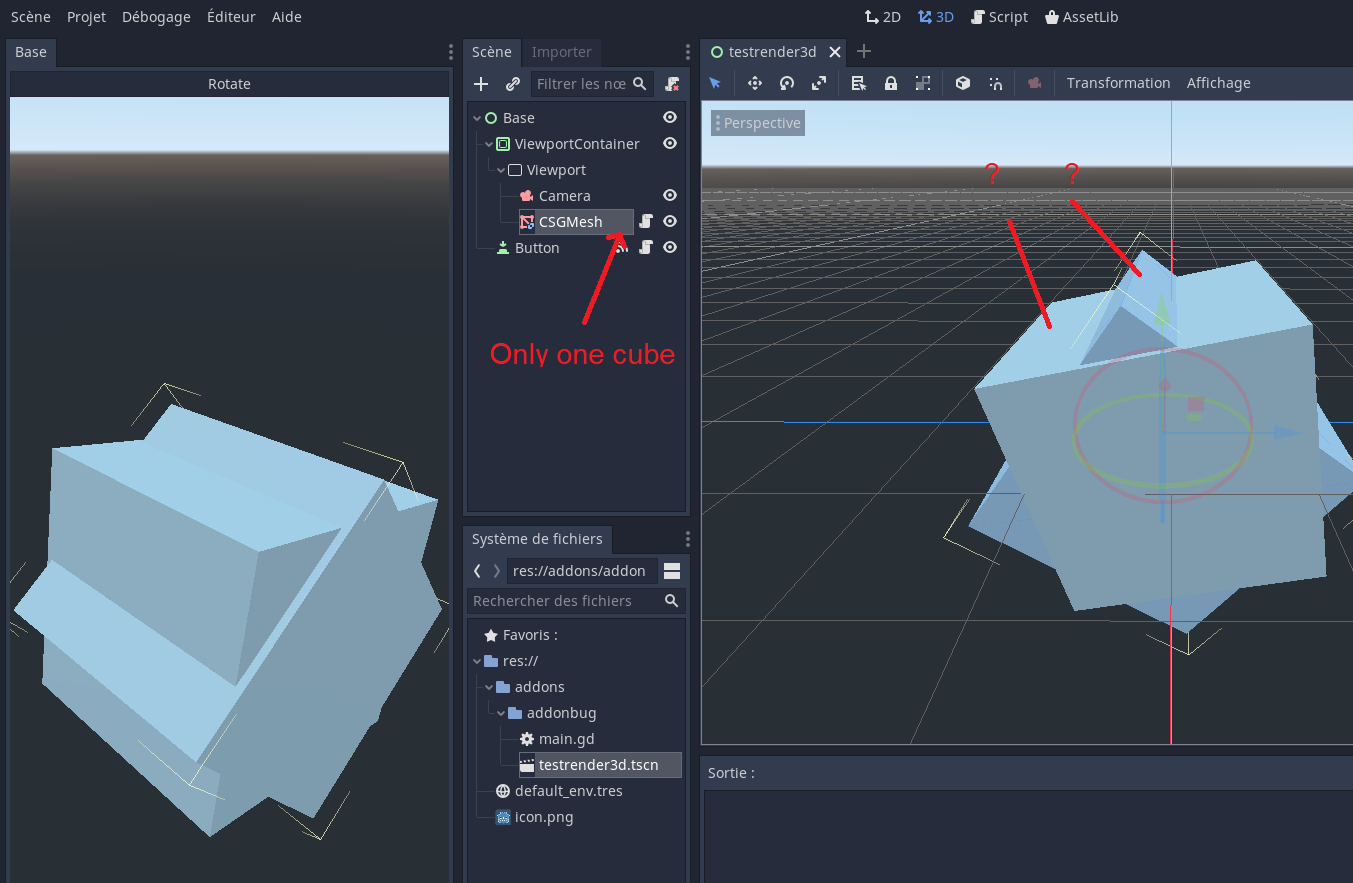Click the group-children unselectable icon
Viewport: 1353px width, 883px height.
923,83
